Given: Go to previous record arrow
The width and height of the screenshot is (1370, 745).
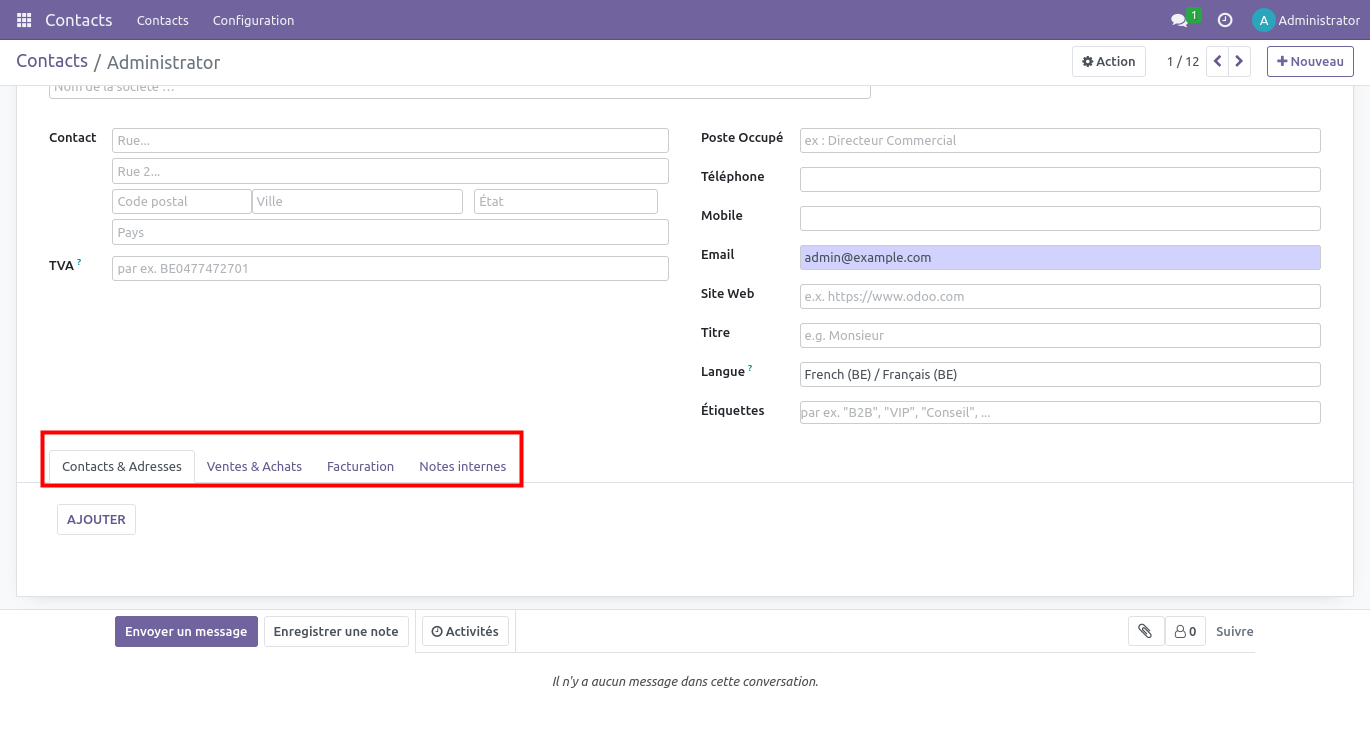Looking at the screenshot, I should (1217, 62).
